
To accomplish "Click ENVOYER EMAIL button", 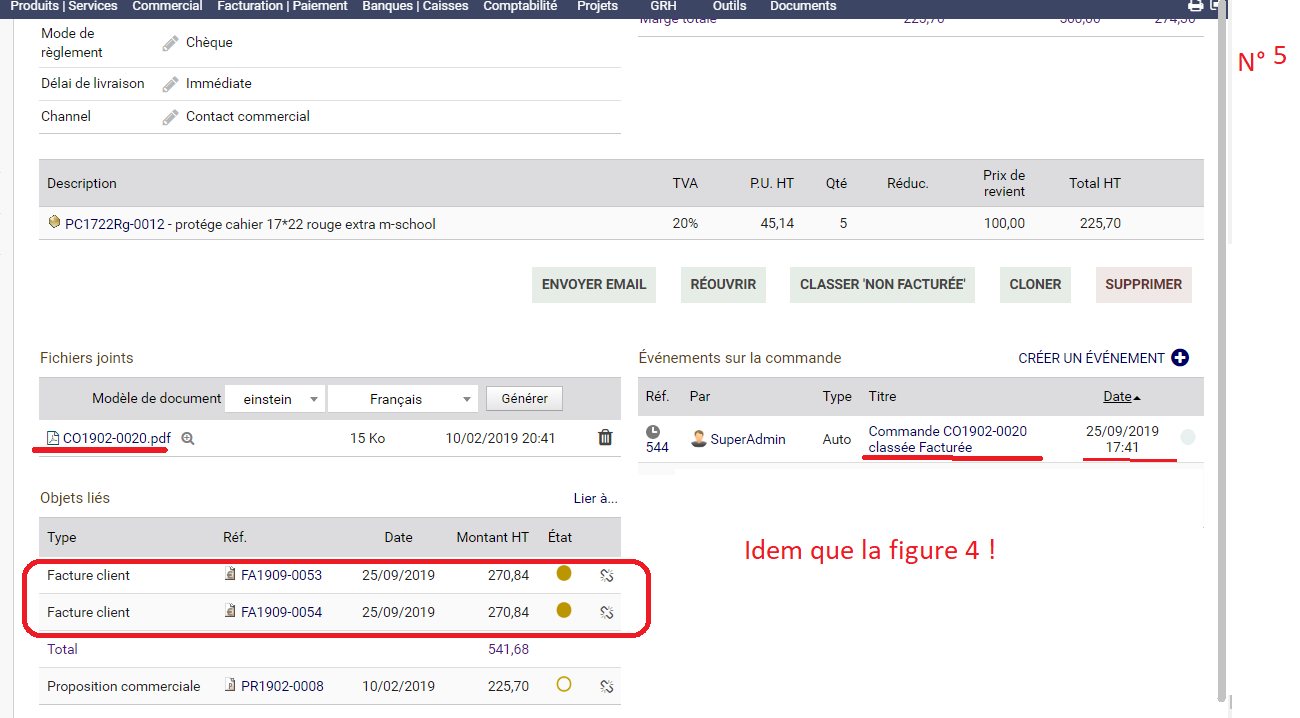I will click(x=594, y=284).
